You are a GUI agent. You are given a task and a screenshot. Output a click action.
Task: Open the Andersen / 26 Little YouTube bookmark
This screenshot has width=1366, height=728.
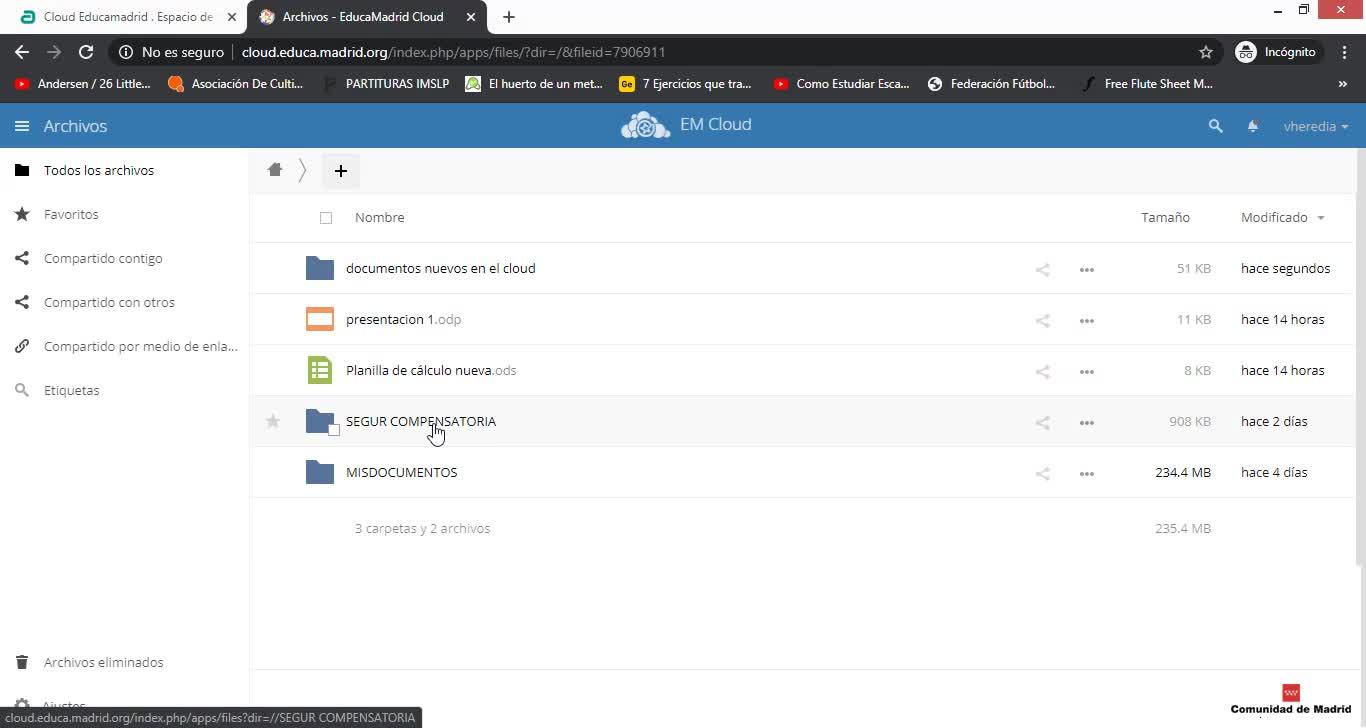pyautogui.click(x=82, y=84)
